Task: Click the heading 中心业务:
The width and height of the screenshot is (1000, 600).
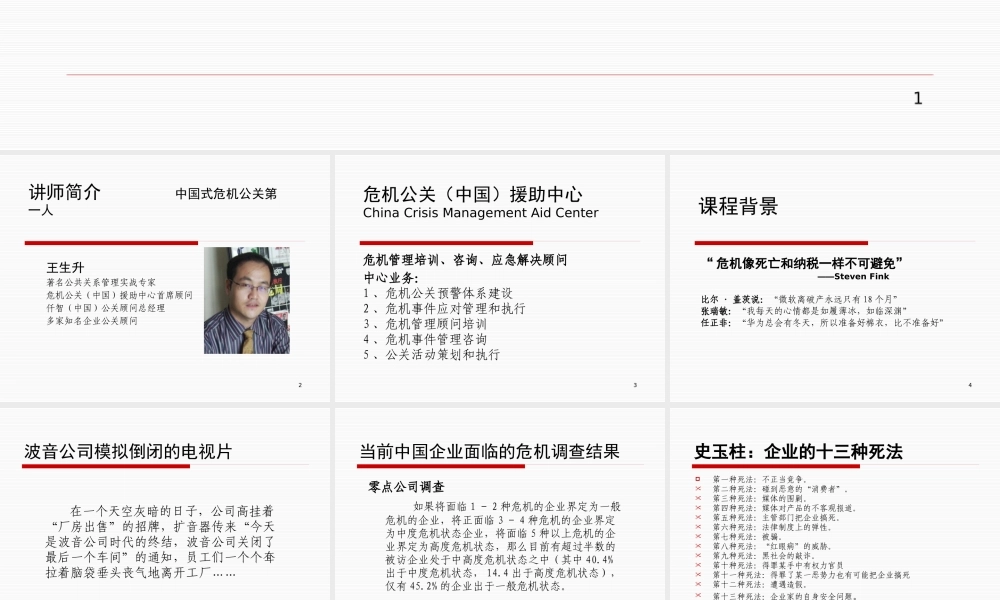Action: pos(391,277)
